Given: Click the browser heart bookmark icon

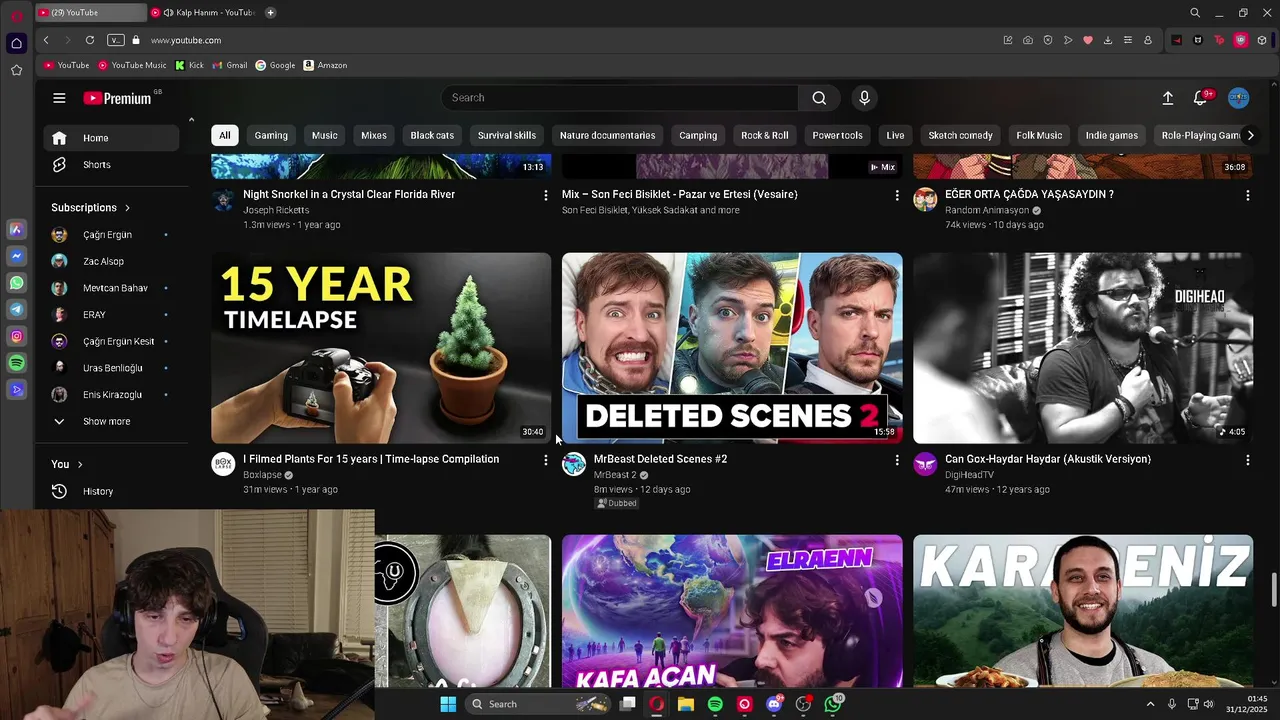Looking at the screenshot, I should 1088,40.
